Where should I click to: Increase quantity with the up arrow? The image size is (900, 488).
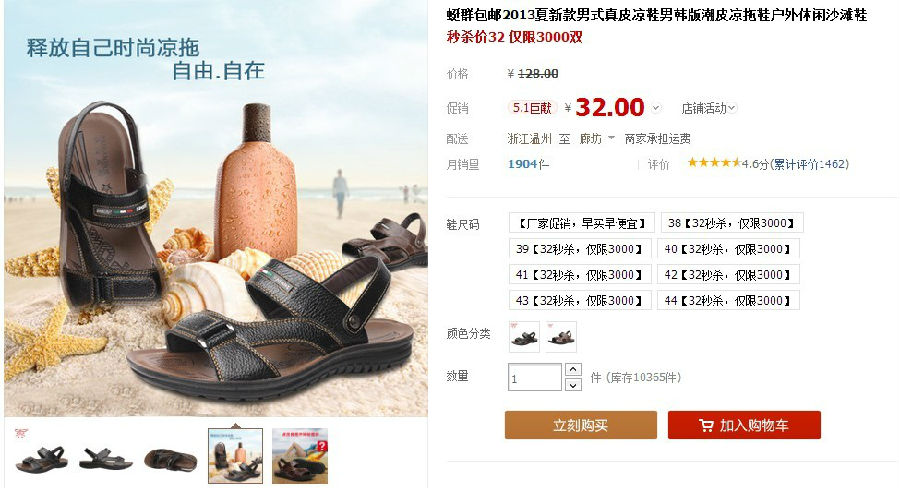[573, 369]
